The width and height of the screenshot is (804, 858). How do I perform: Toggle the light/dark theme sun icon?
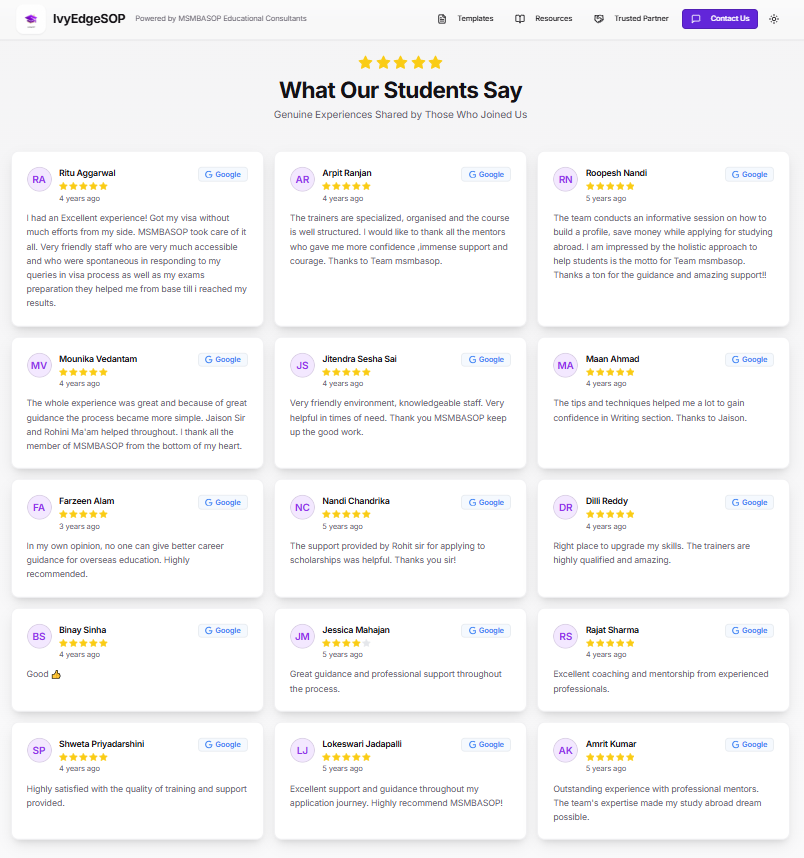774,19
